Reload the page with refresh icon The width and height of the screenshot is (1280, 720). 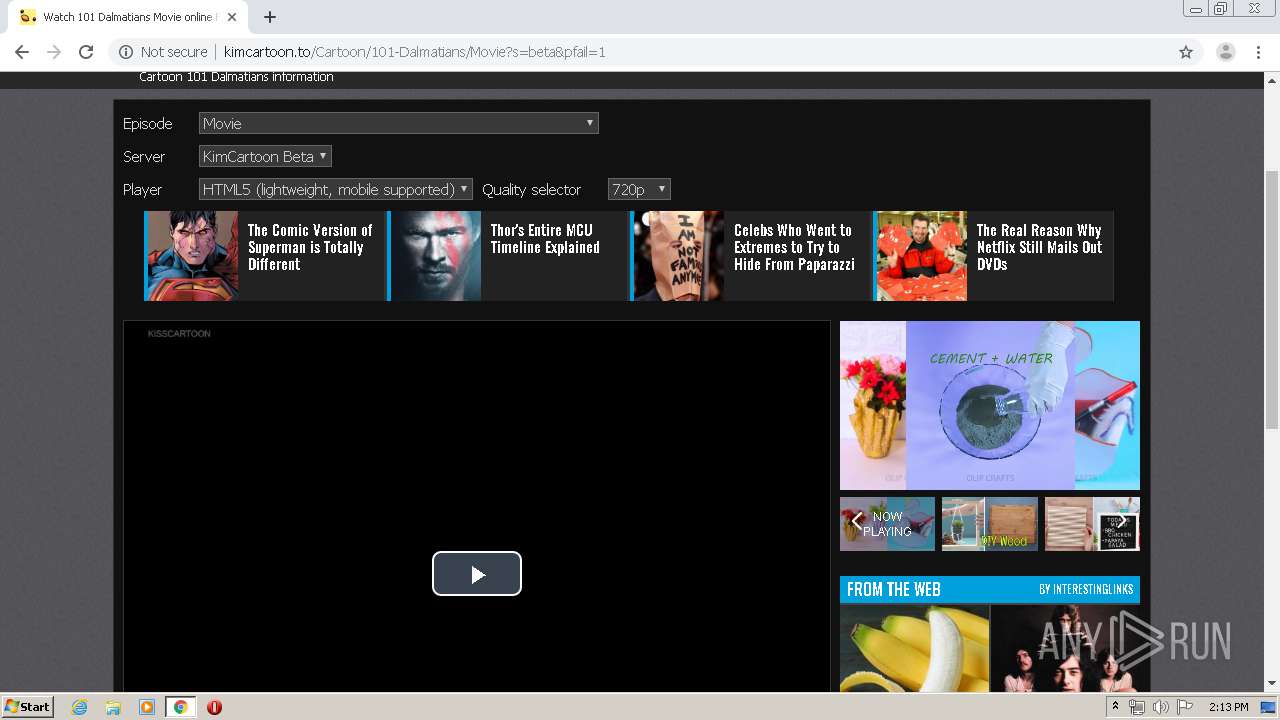[86, 52]
